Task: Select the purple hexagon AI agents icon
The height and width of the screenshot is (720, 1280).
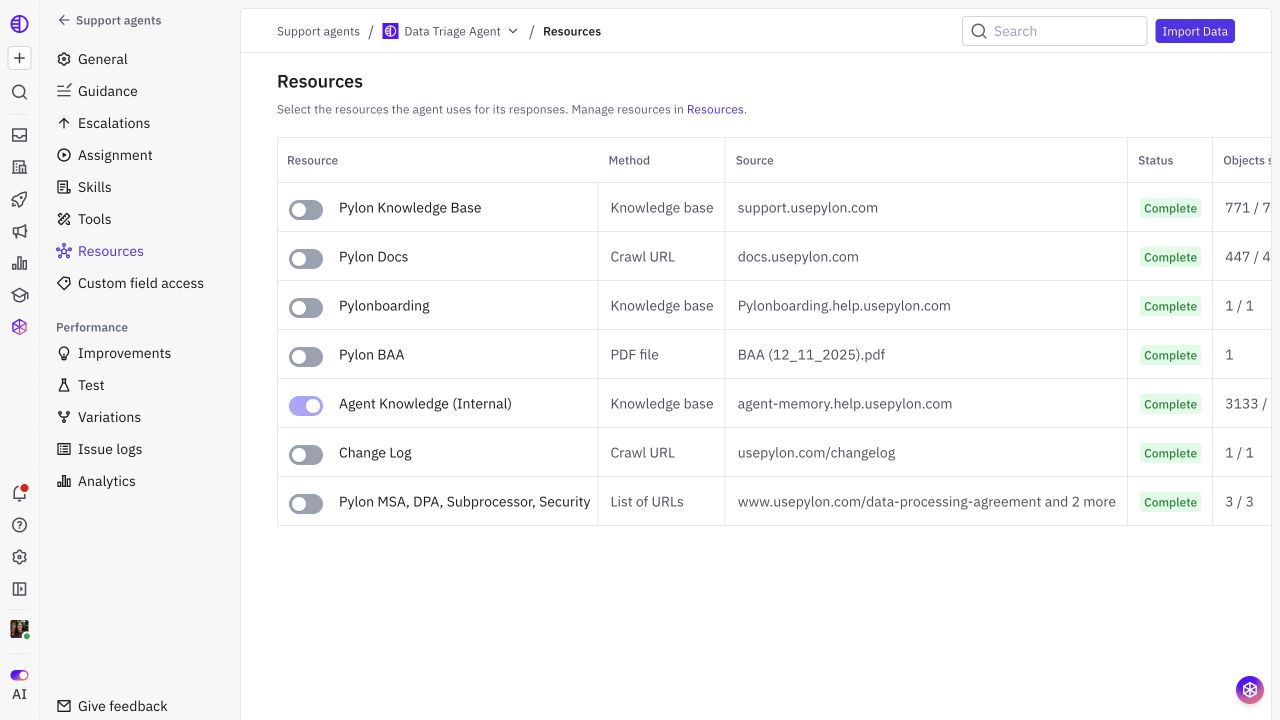Action: point(19,327)
